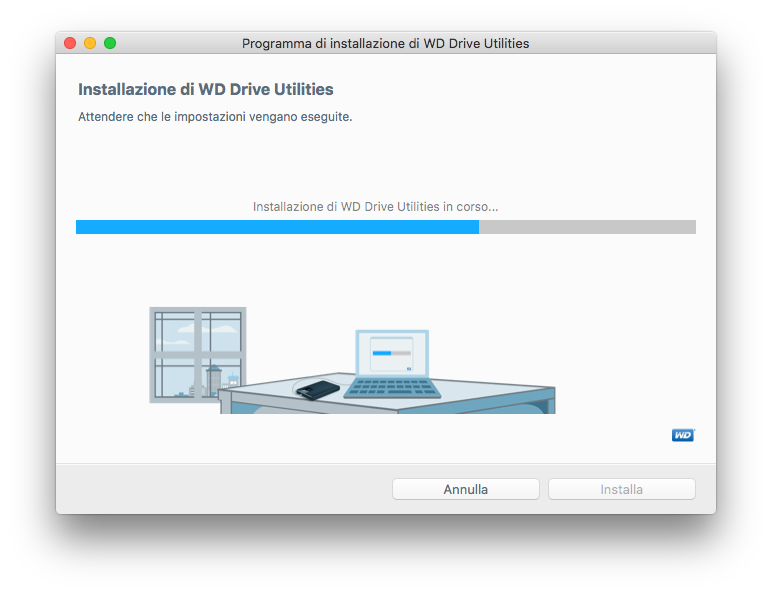Image resolution: width=772 pixels, height=594 pixels.
Task: Click the heading "Installazione di WD Drive Utilities"
Action: [206, 89]
